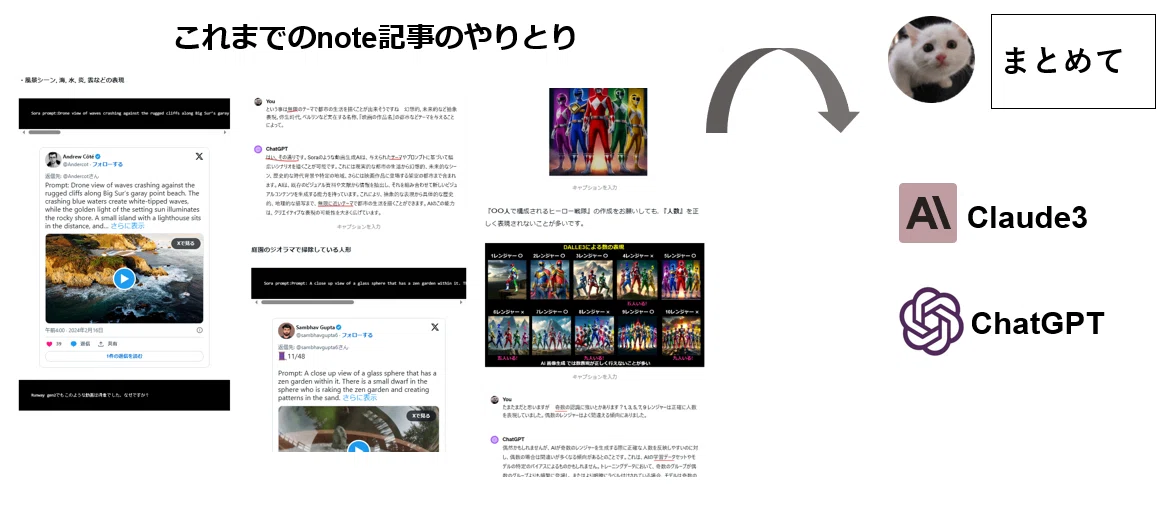Screen dimensions: 1176x523
Task: Open the DALLE3 ranger count comparison grid
Action: (x=595, y=305)
